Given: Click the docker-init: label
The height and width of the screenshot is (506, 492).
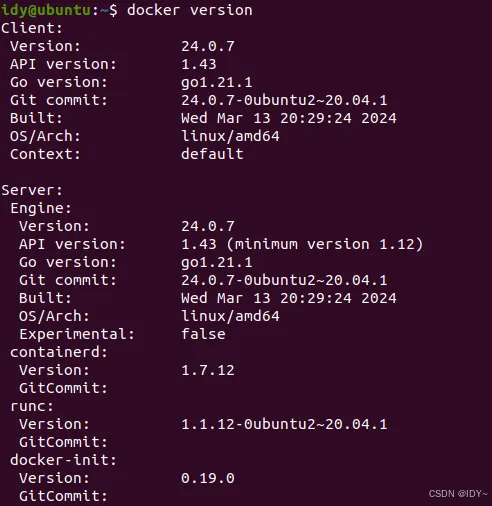Looking at the screenshot, I should coord(63,460).
